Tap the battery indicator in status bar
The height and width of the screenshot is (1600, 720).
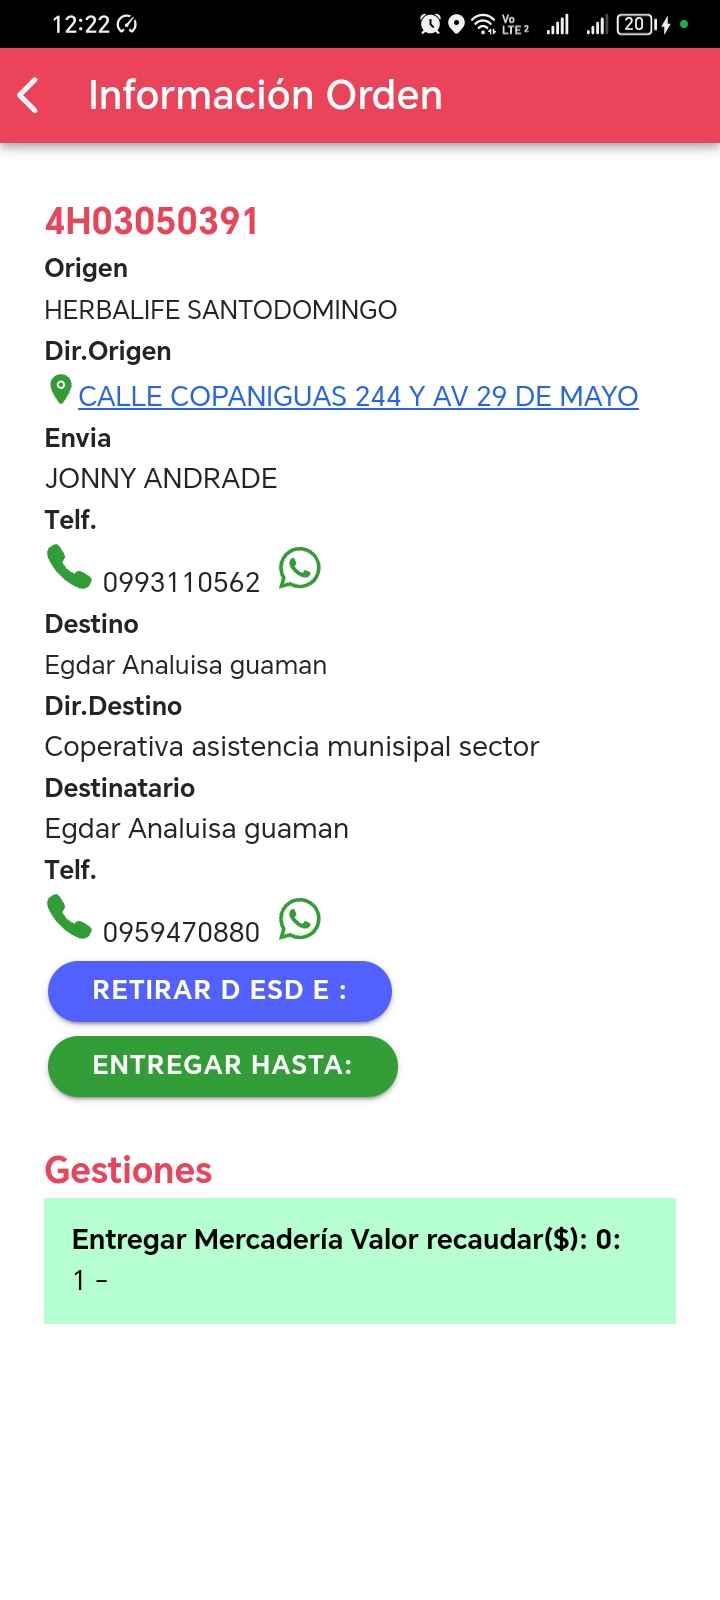(x=637, y=24)
